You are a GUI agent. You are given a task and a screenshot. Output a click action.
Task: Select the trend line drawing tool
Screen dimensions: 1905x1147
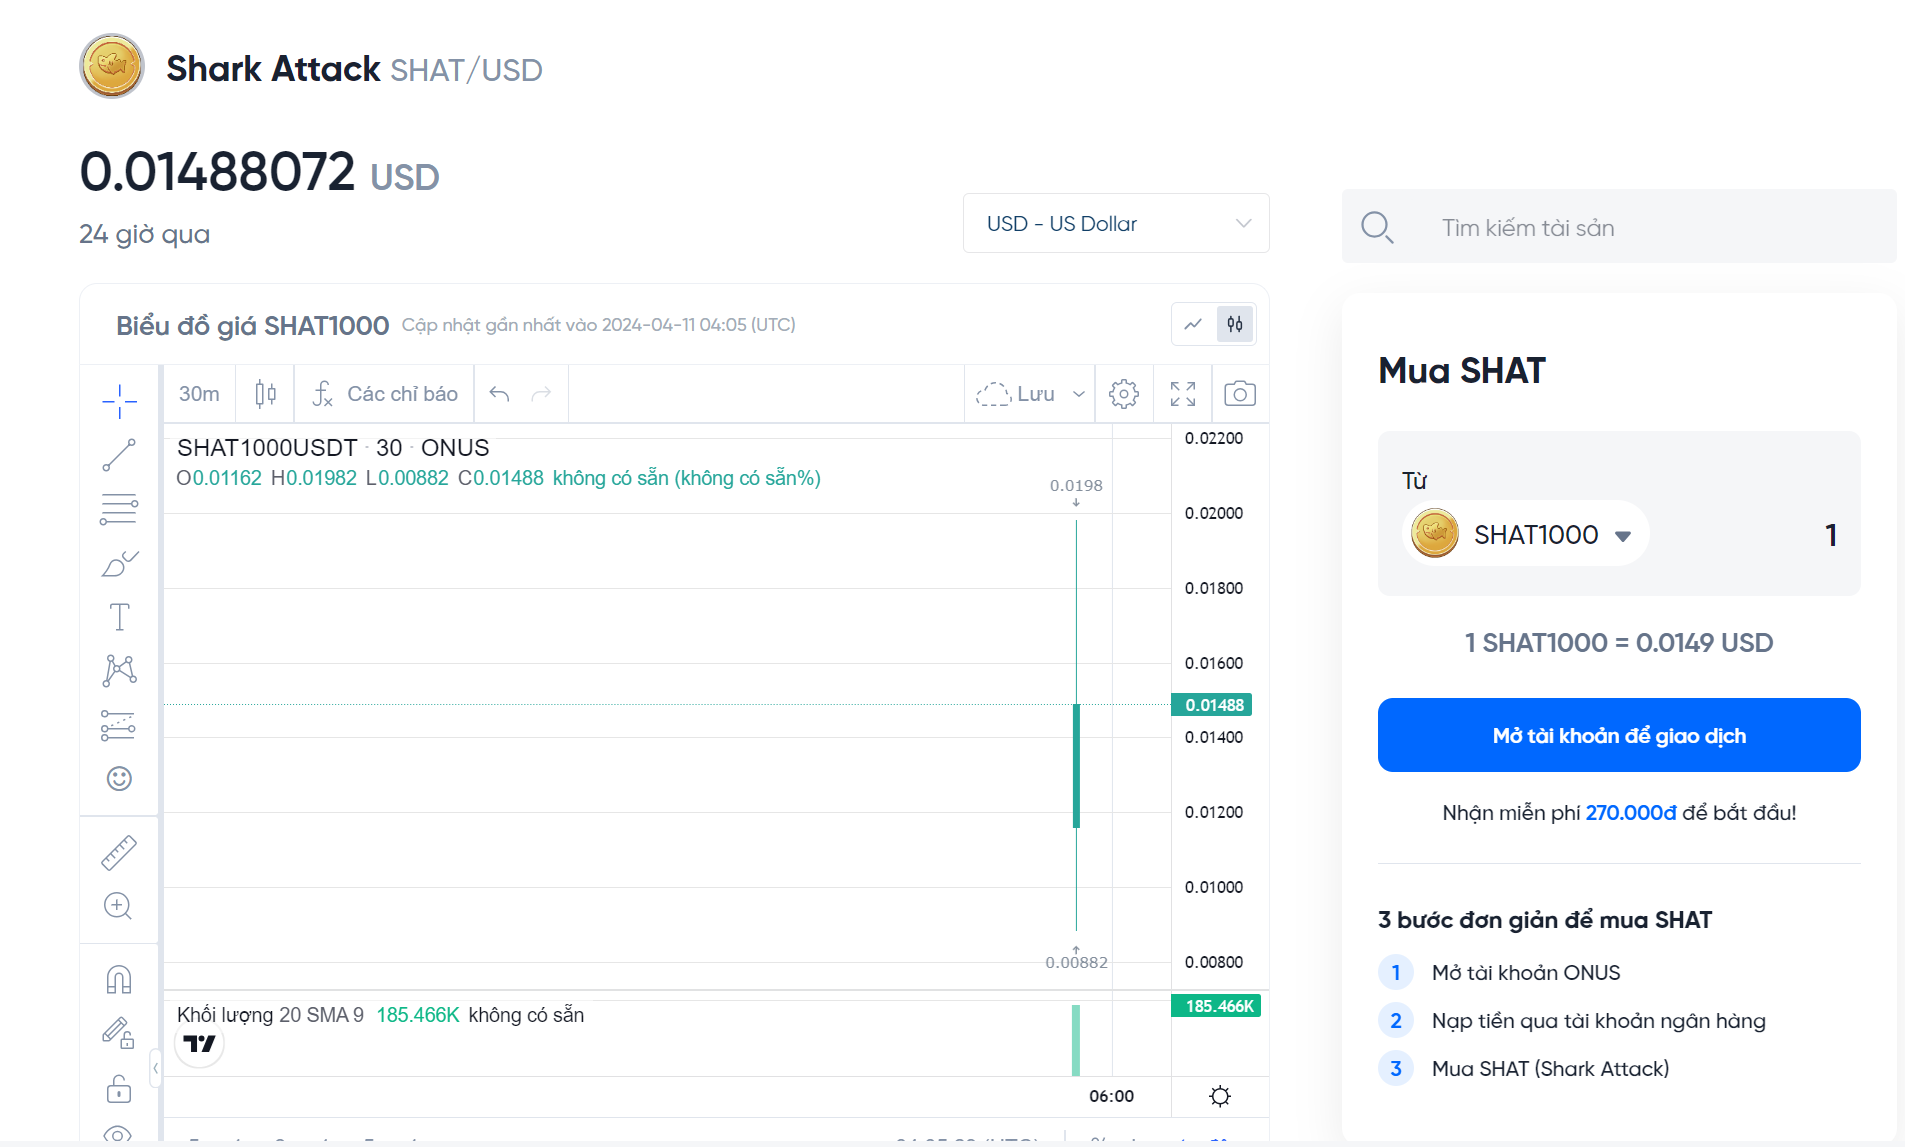pyautogui.click(x=119, y=455)
